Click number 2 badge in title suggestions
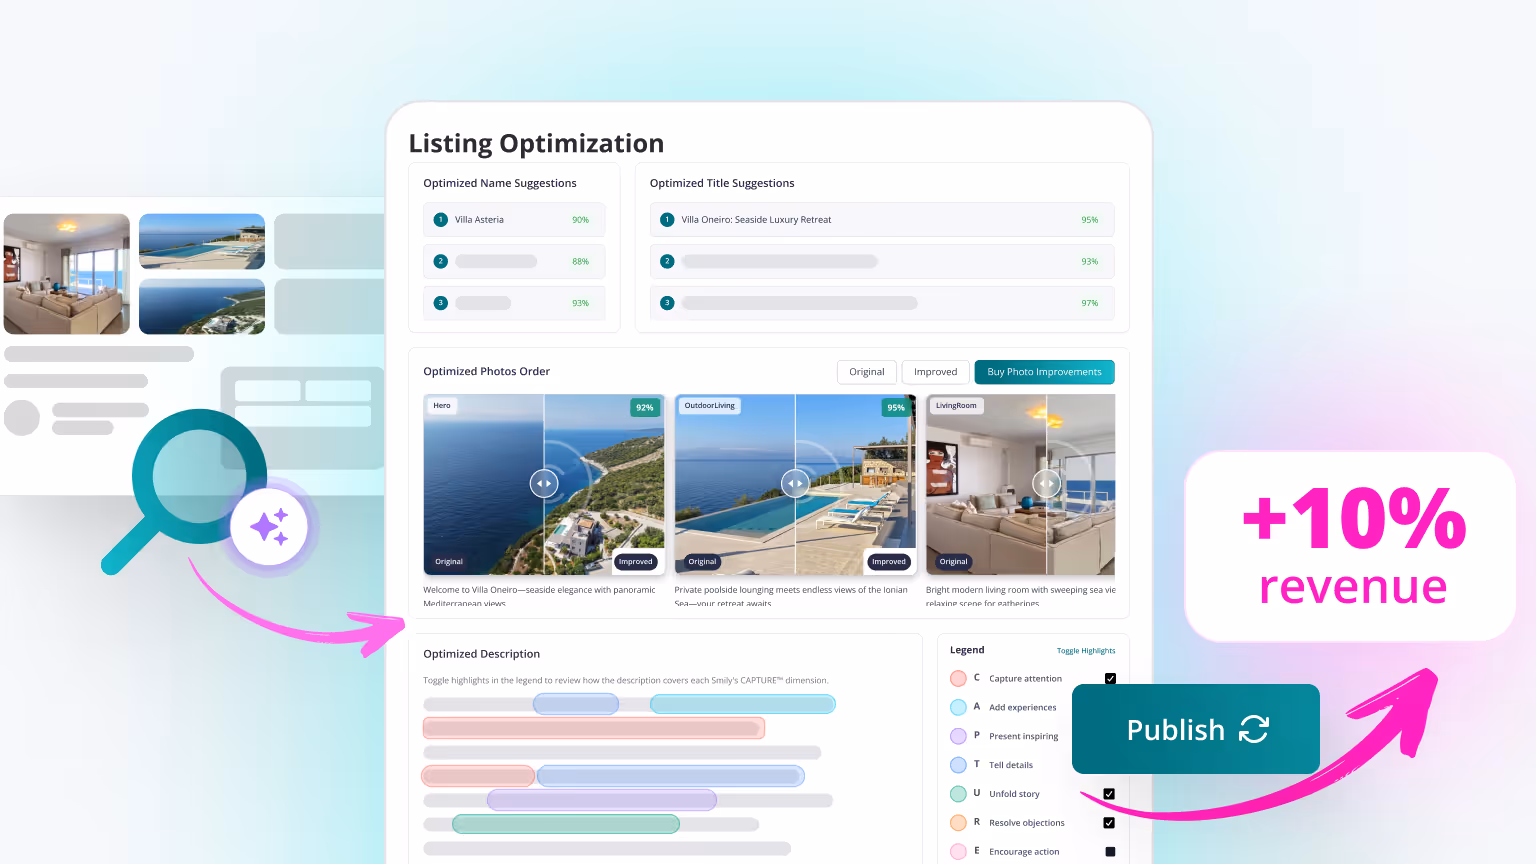1536x864 pixels. coord(667,261)
